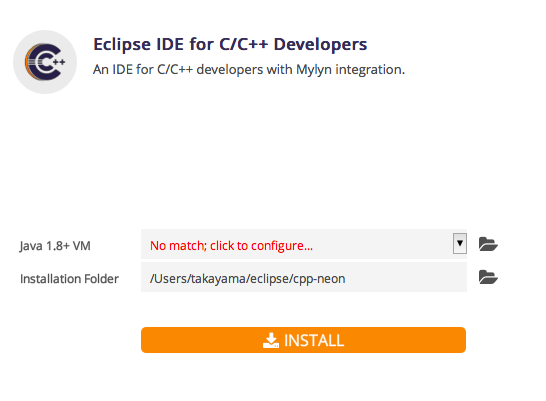
Task: Click the Eclipse C++ logo icon
Action: coord(45,62)
